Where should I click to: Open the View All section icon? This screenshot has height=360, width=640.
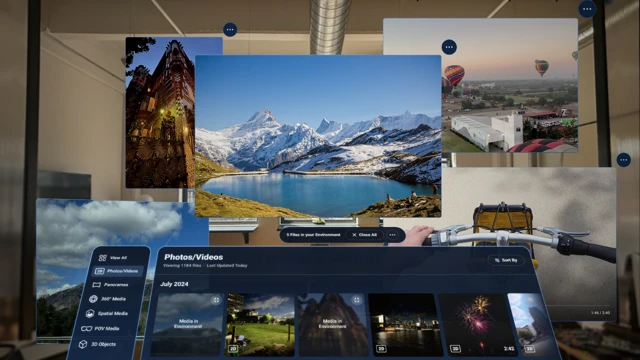click(x=102, y=258)
